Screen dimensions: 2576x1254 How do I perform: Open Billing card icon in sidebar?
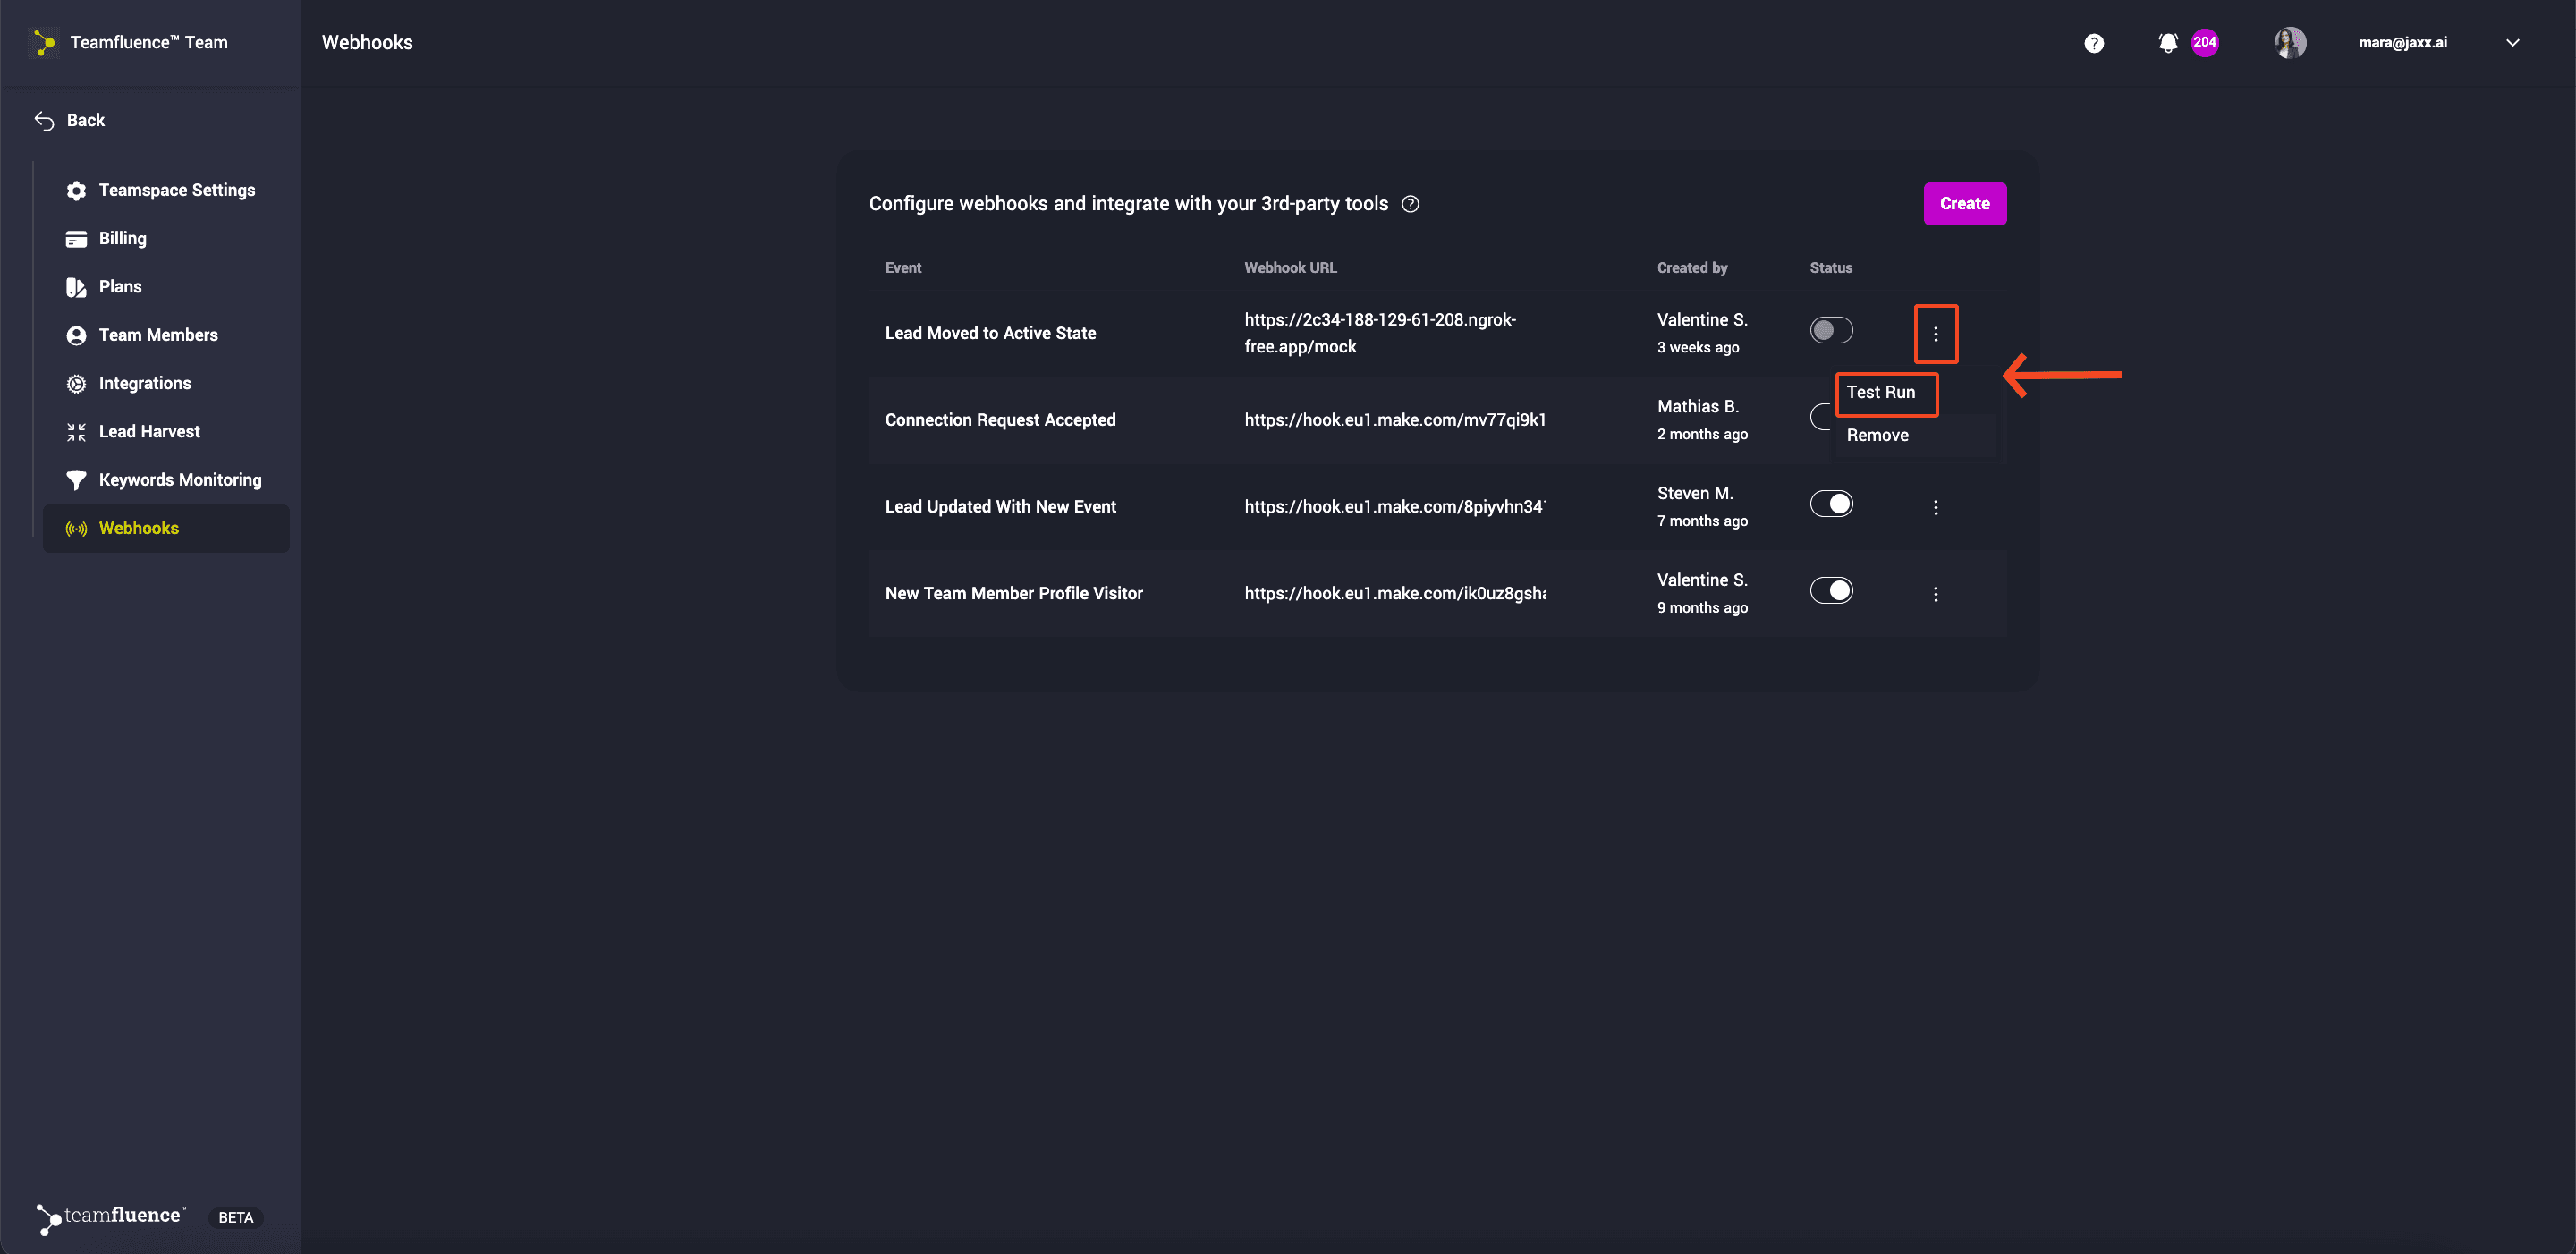pyautogui.click(x=76, y=239)
